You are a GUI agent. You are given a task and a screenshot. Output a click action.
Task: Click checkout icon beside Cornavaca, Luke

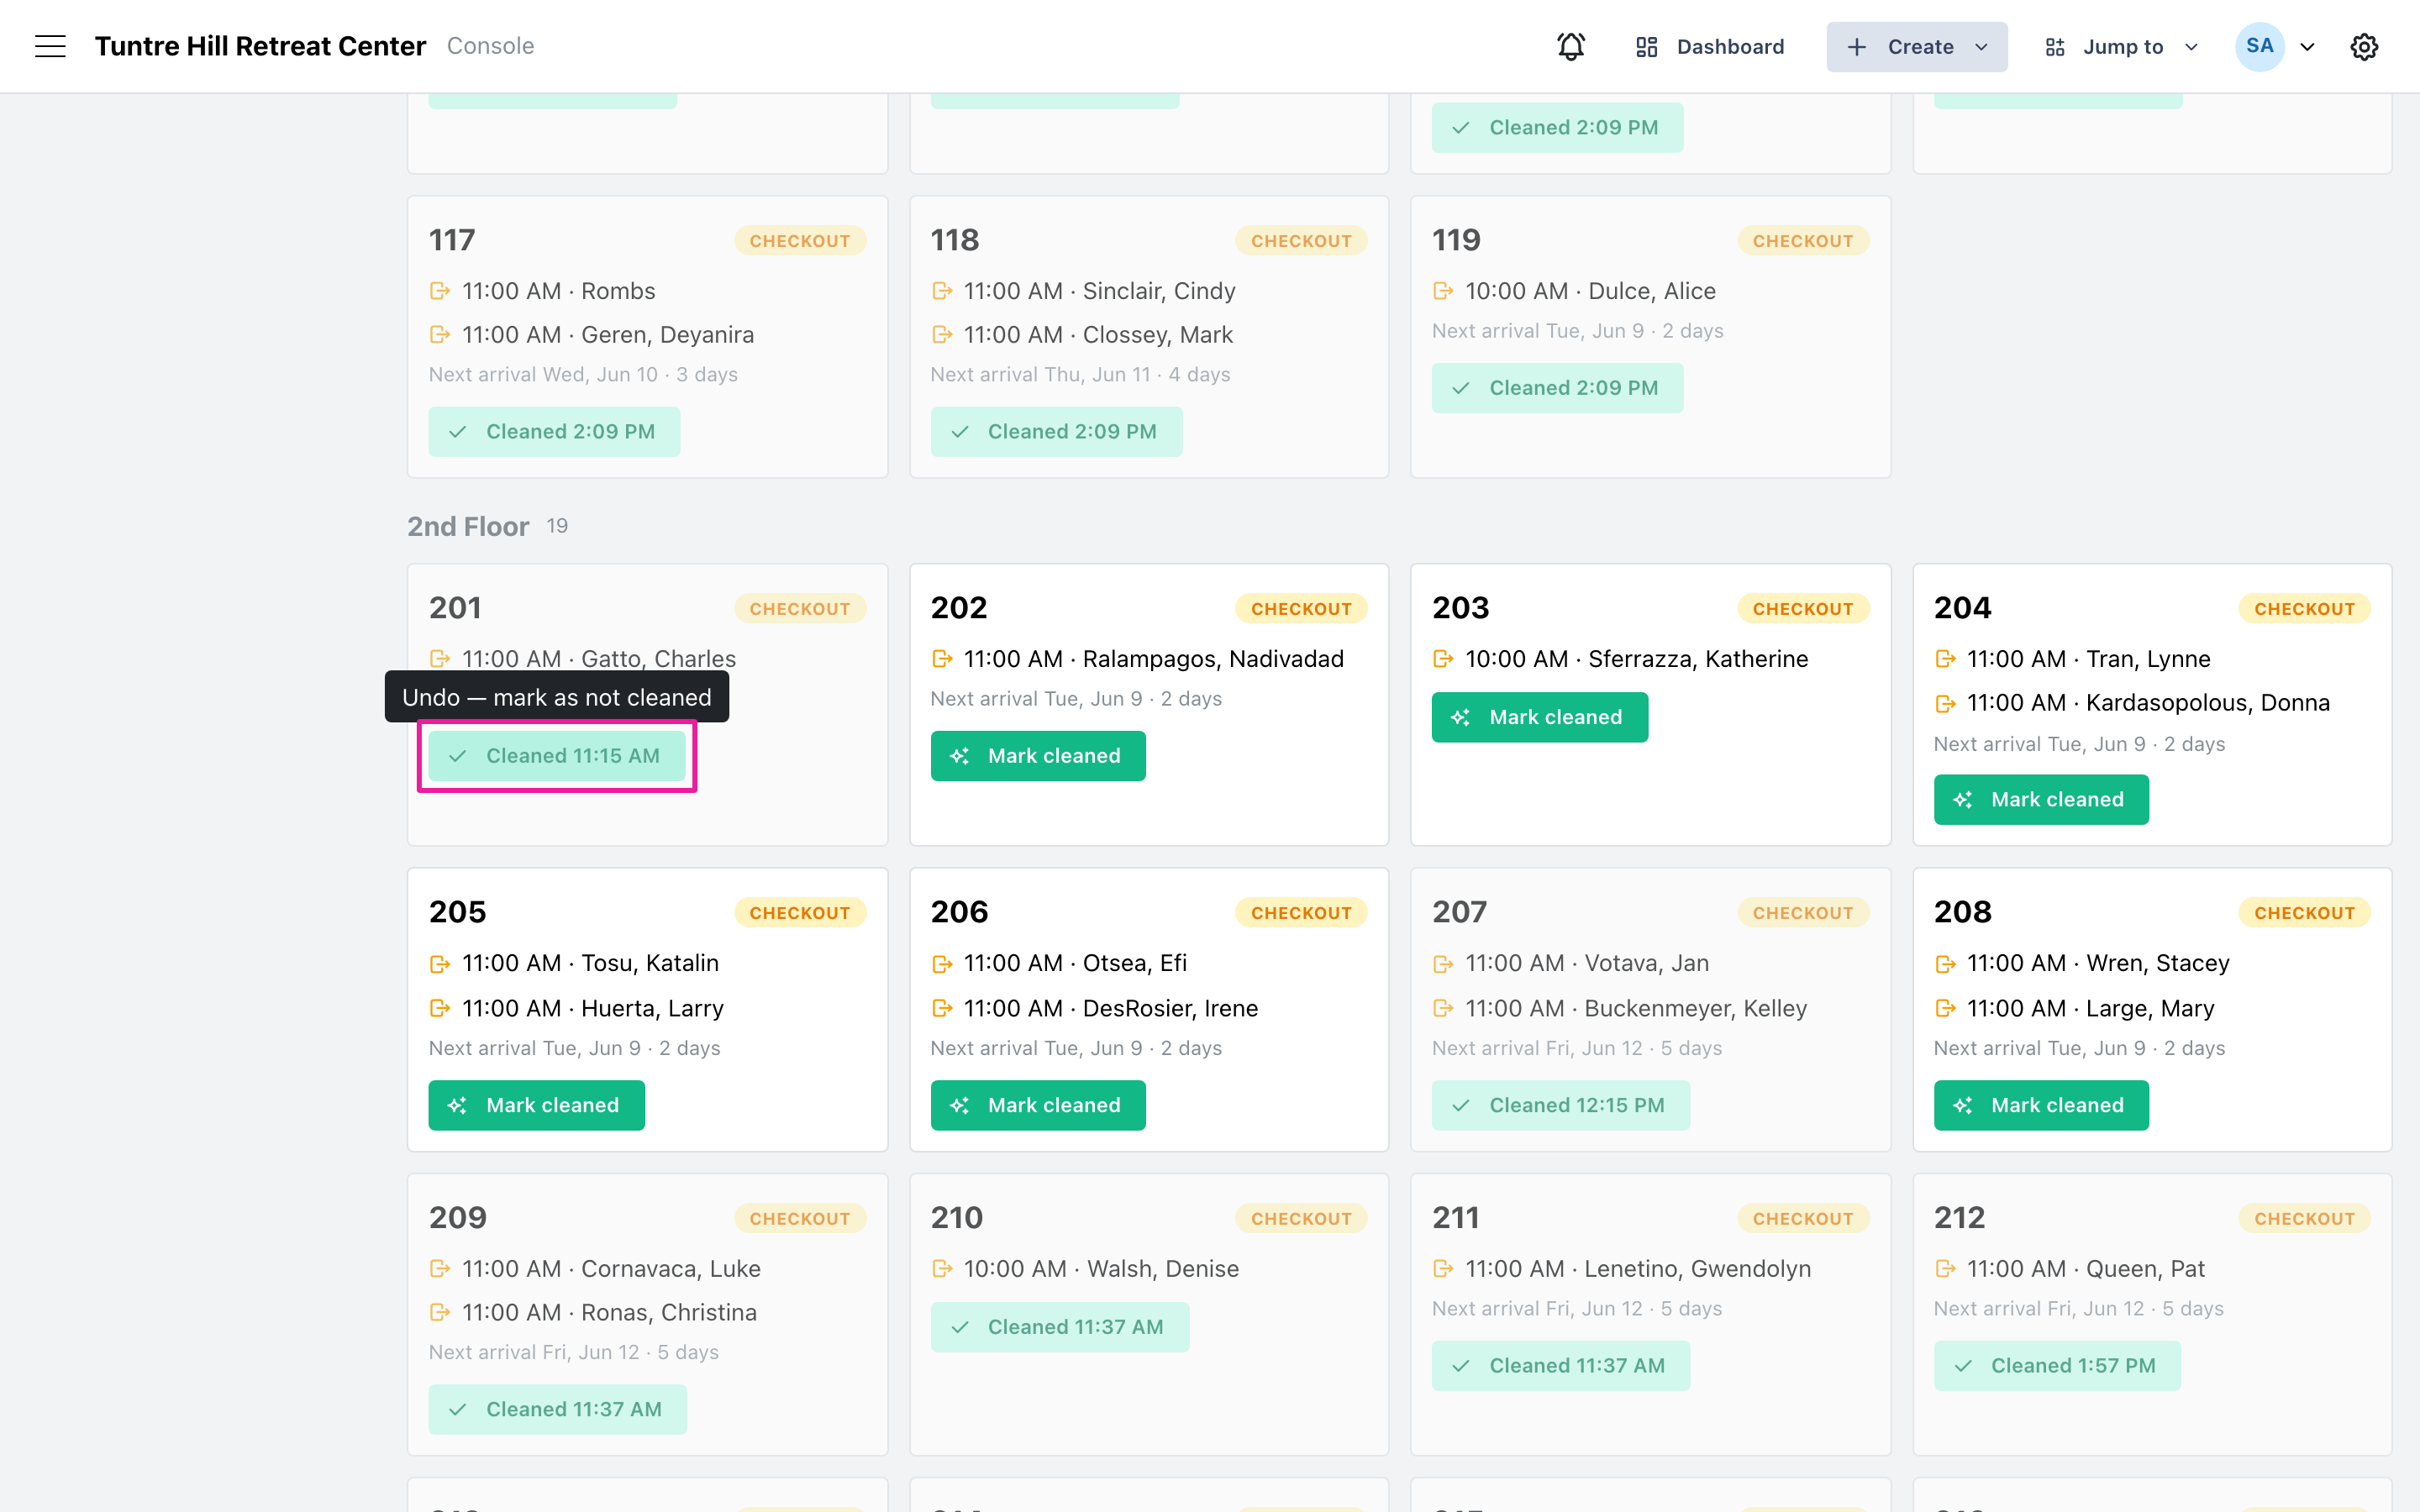[440, 1269]
